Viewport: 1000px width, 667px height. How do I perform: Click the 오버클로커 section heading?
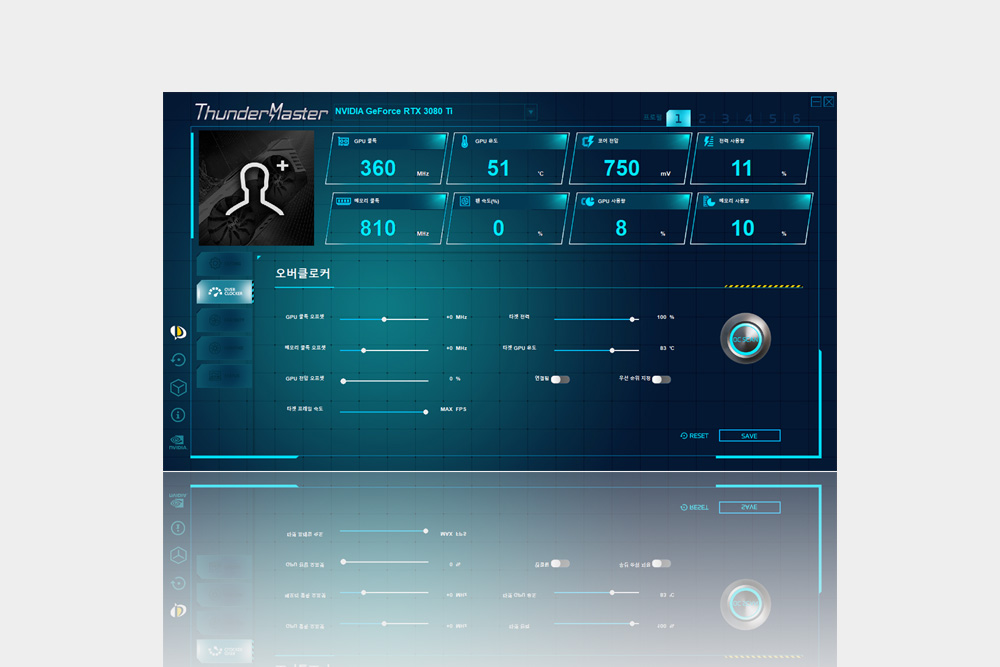click(302, 274)
